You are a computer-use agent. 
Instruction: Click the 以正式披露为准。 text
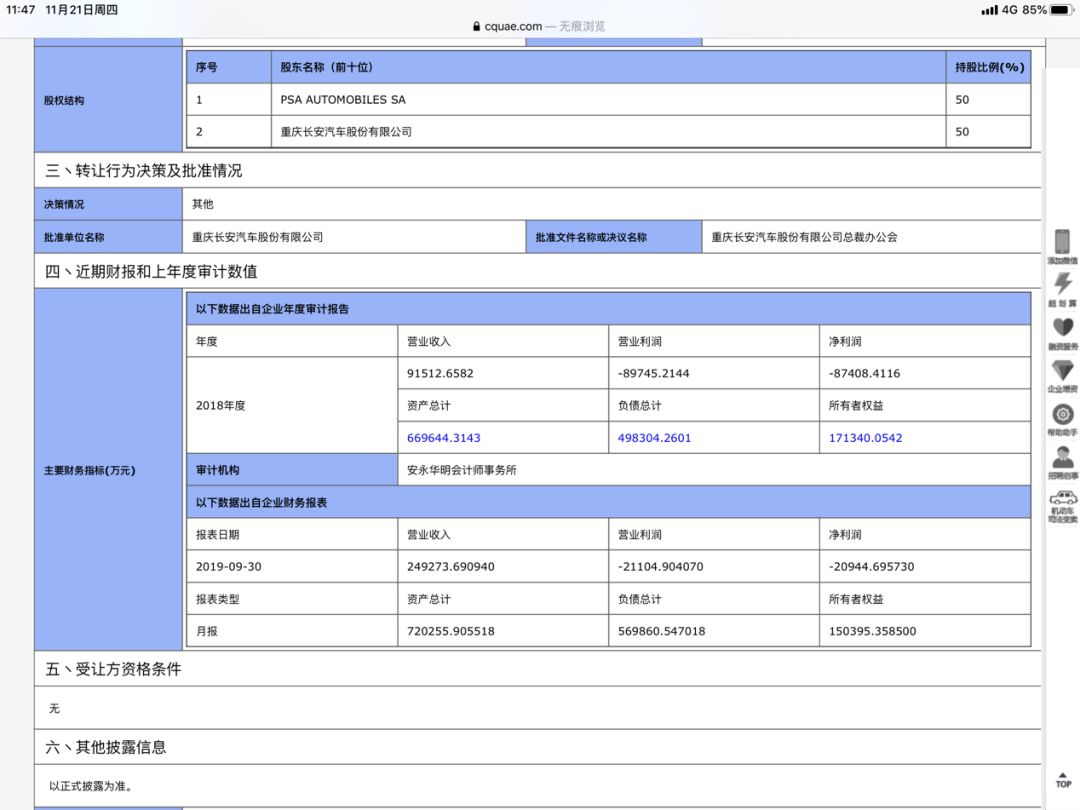(90, 786)
